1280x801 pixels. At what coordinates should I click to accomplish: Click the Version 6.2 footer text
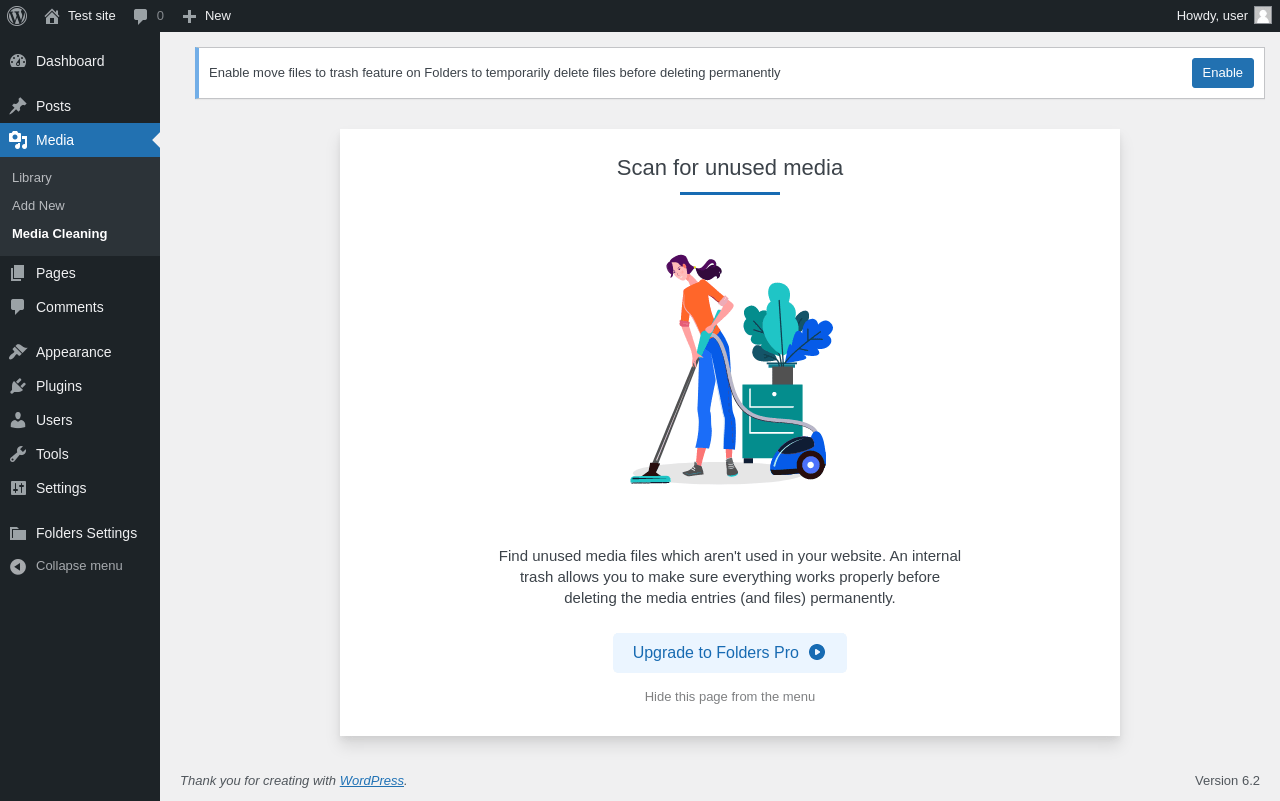pyautogui.click(x=1227, y=780)
